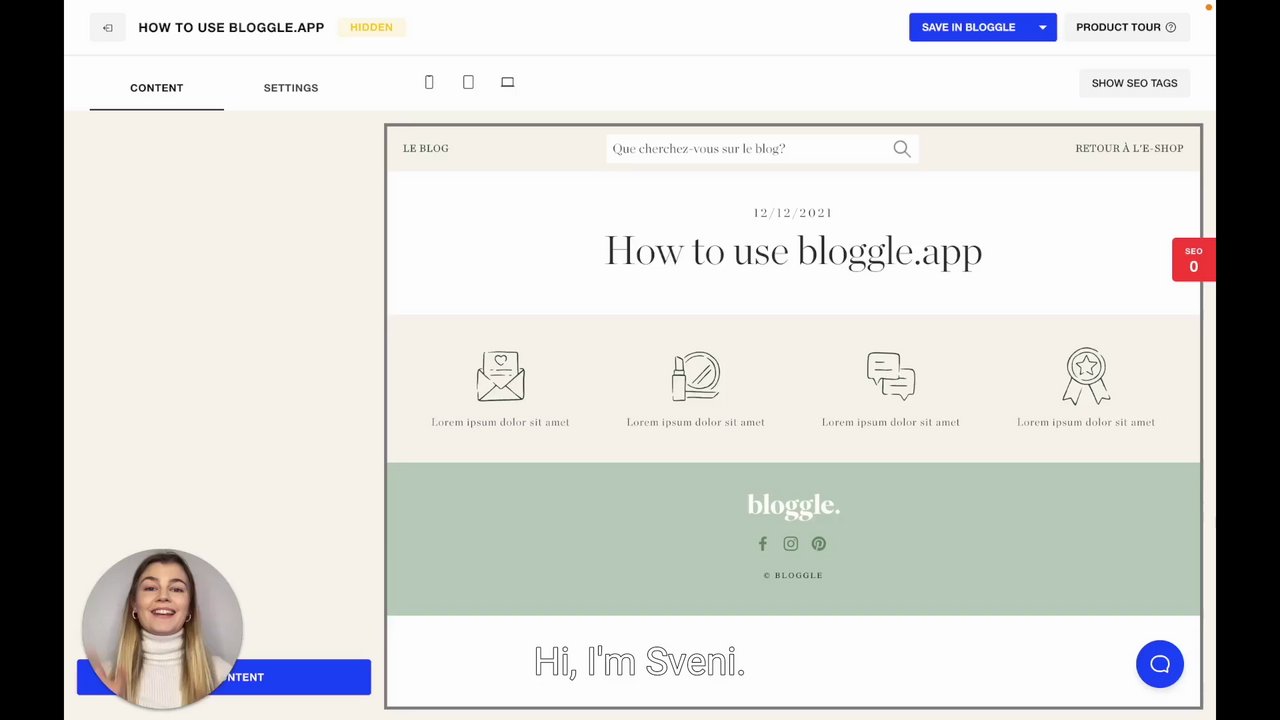
Task: Click the envelope with heart icon
Action: (500, 376)
